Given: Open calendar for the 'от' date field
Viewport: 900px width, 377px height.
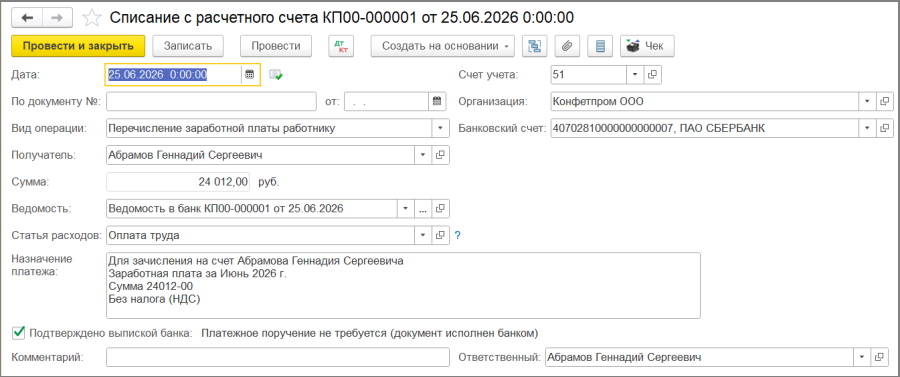Looking at the screenshot, I should coord(437,102).
